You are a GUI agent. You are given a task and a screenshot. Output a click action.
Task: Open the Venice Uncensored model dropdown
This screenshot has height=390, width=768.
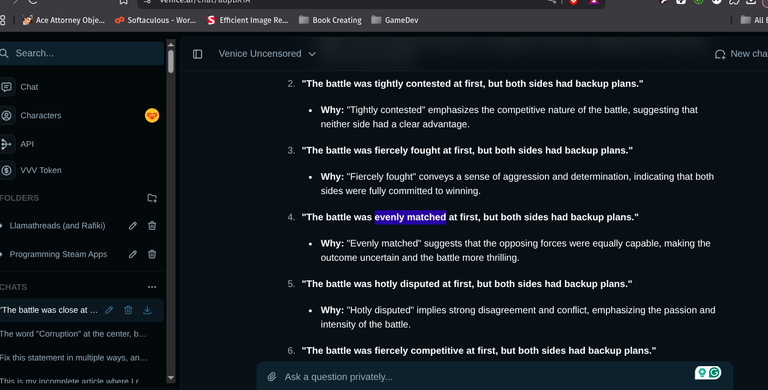[267, 54]
